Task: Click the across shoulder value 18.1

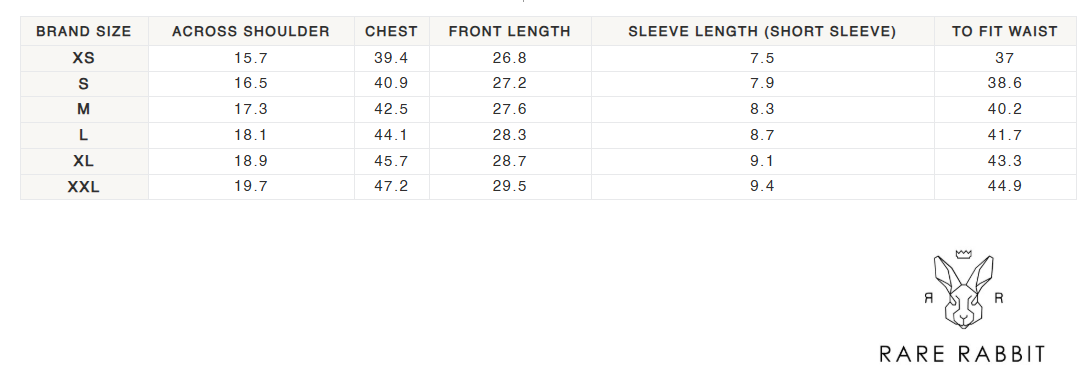Action: pos(251,135)
